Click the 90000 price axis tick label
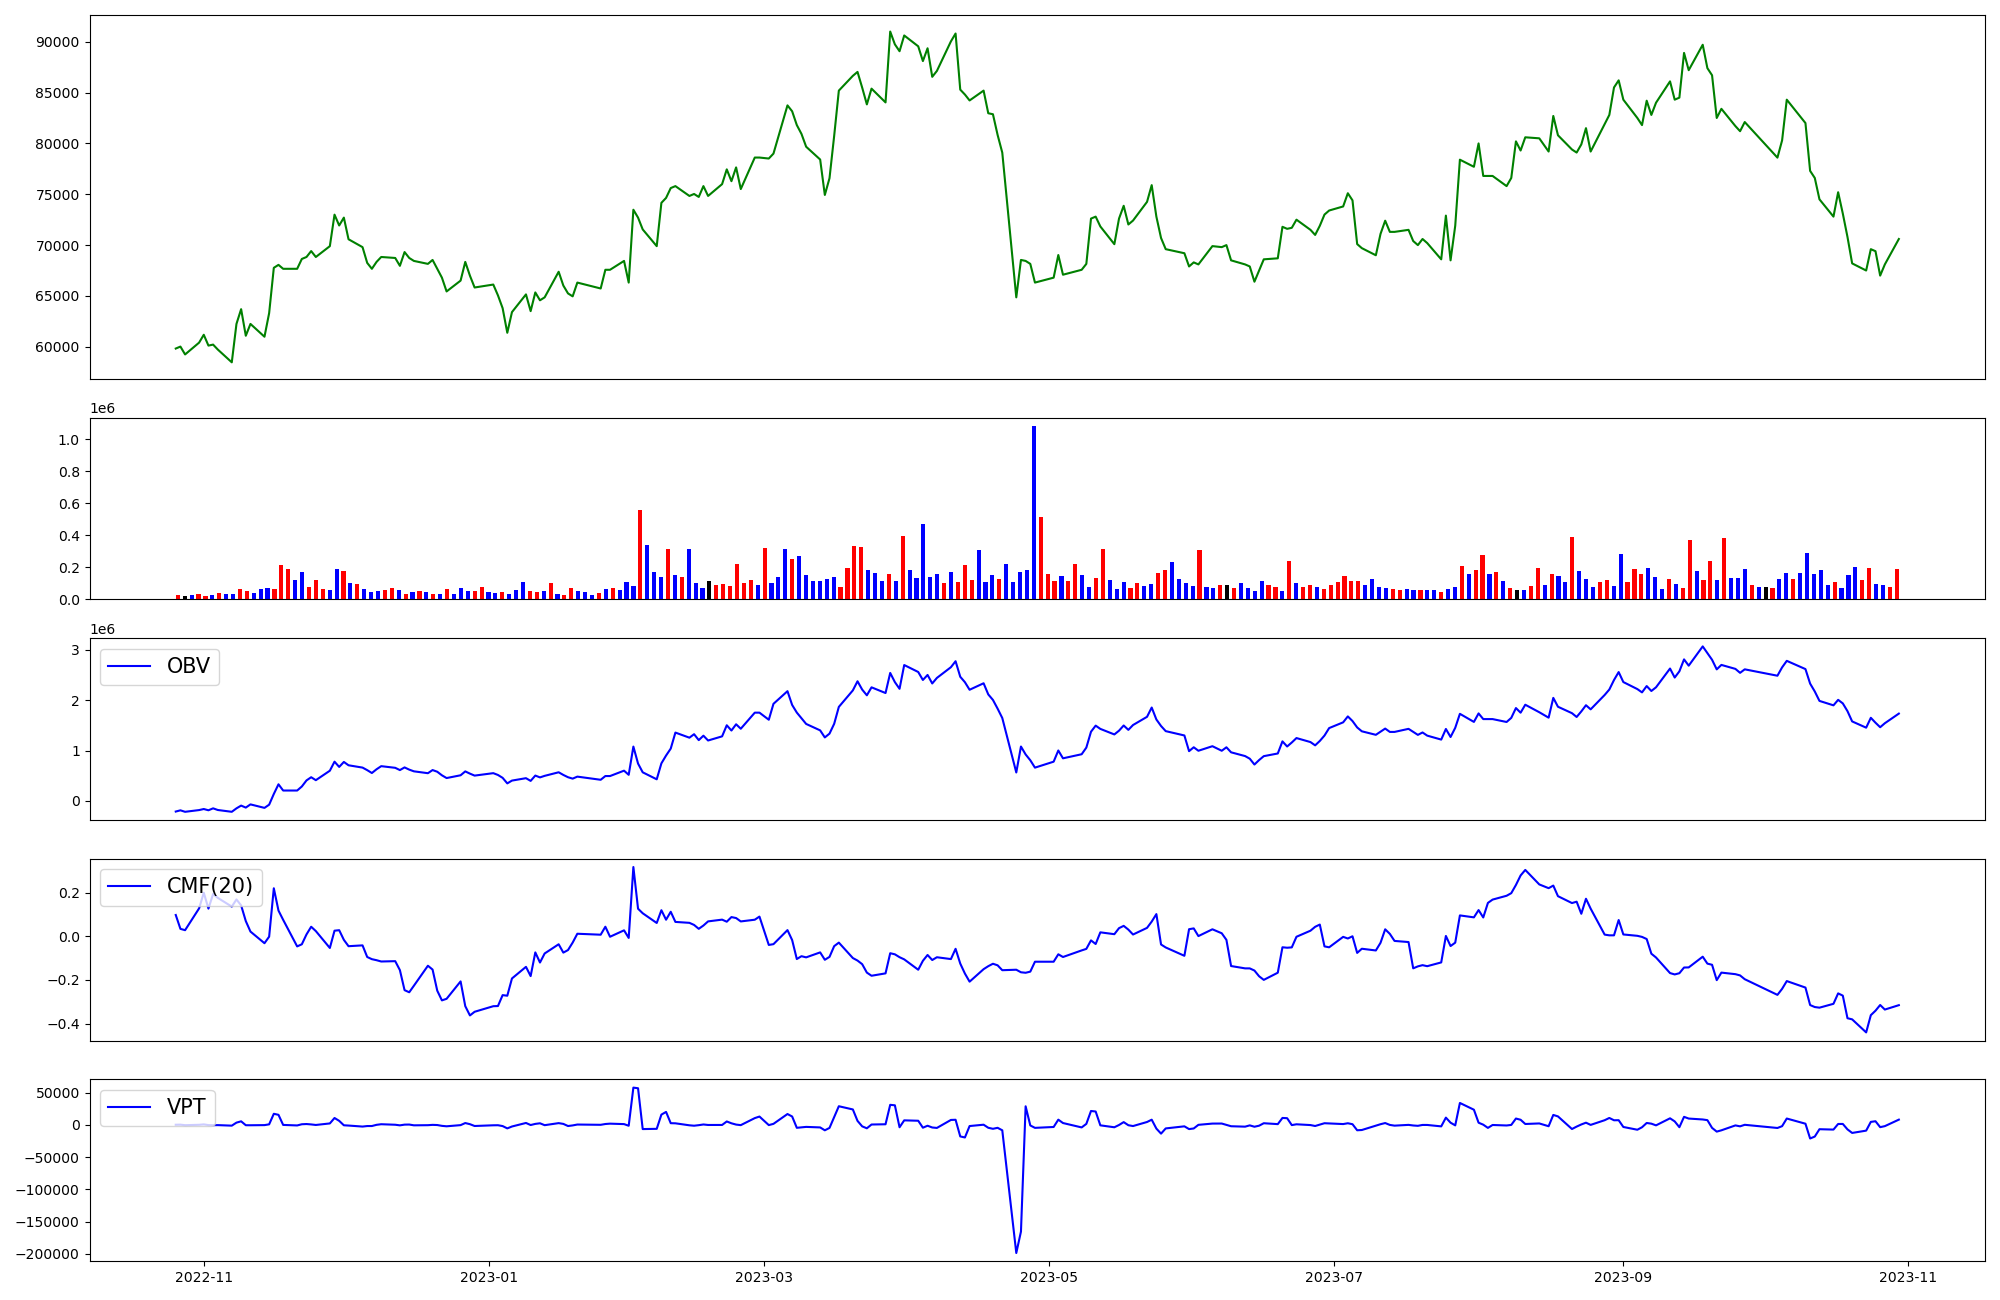This screenshot has width=2000, height=1300. click(57, 43)
